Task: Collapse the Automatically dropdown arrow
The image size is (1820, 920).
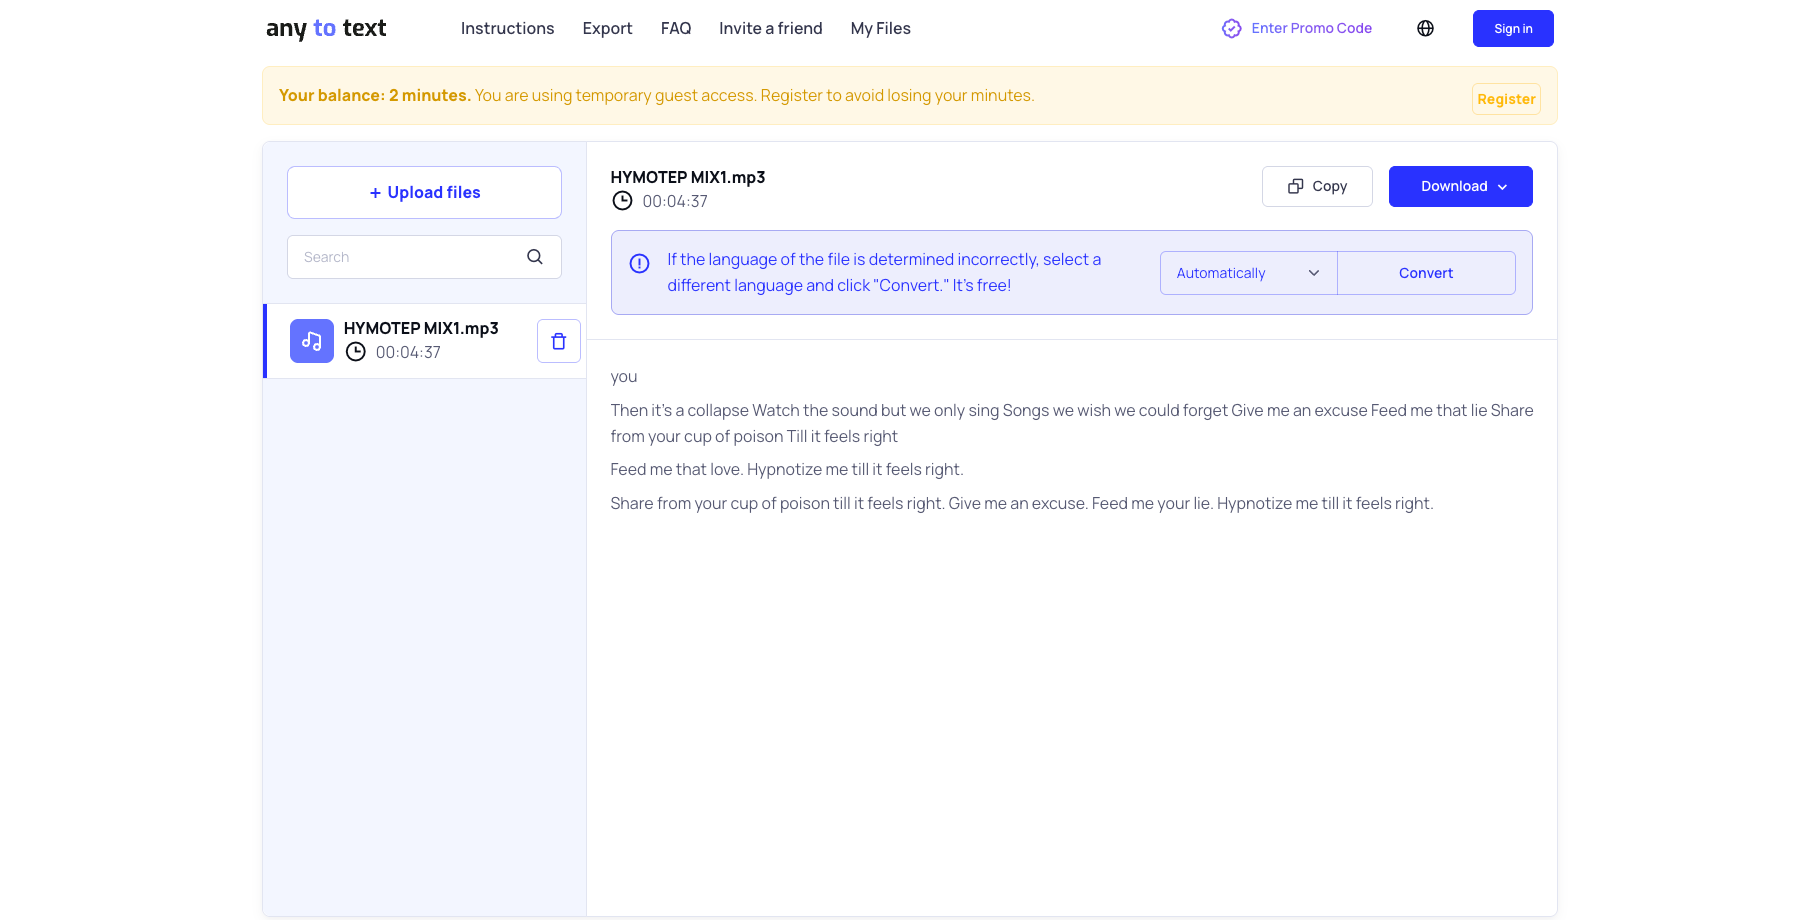Action: point(1314,272)
